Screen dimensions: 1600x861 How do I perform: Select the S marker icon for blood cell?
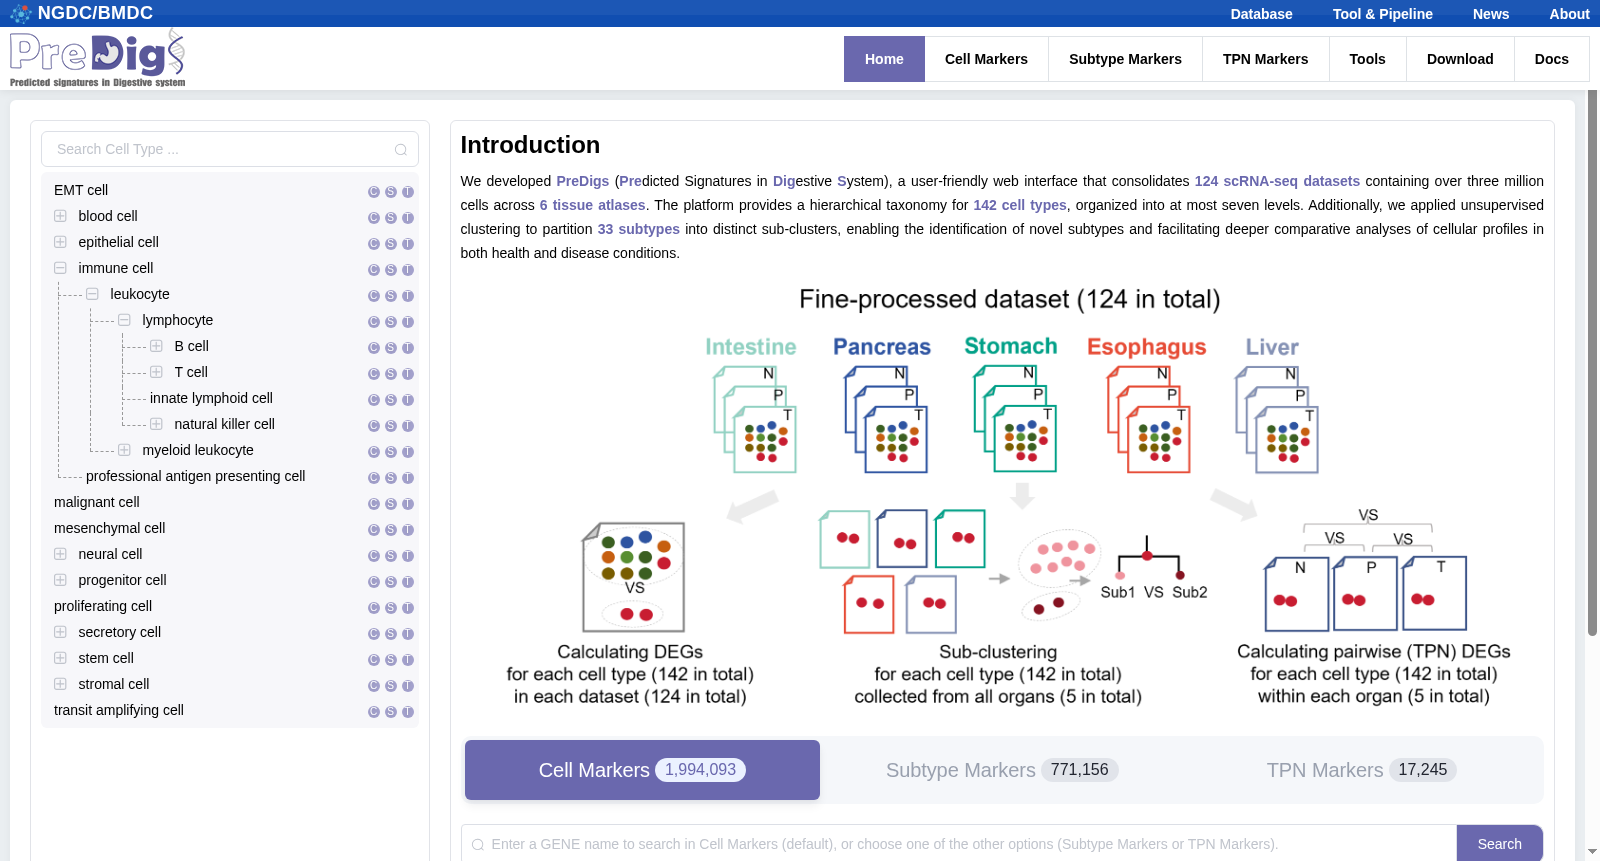(391, 218)
